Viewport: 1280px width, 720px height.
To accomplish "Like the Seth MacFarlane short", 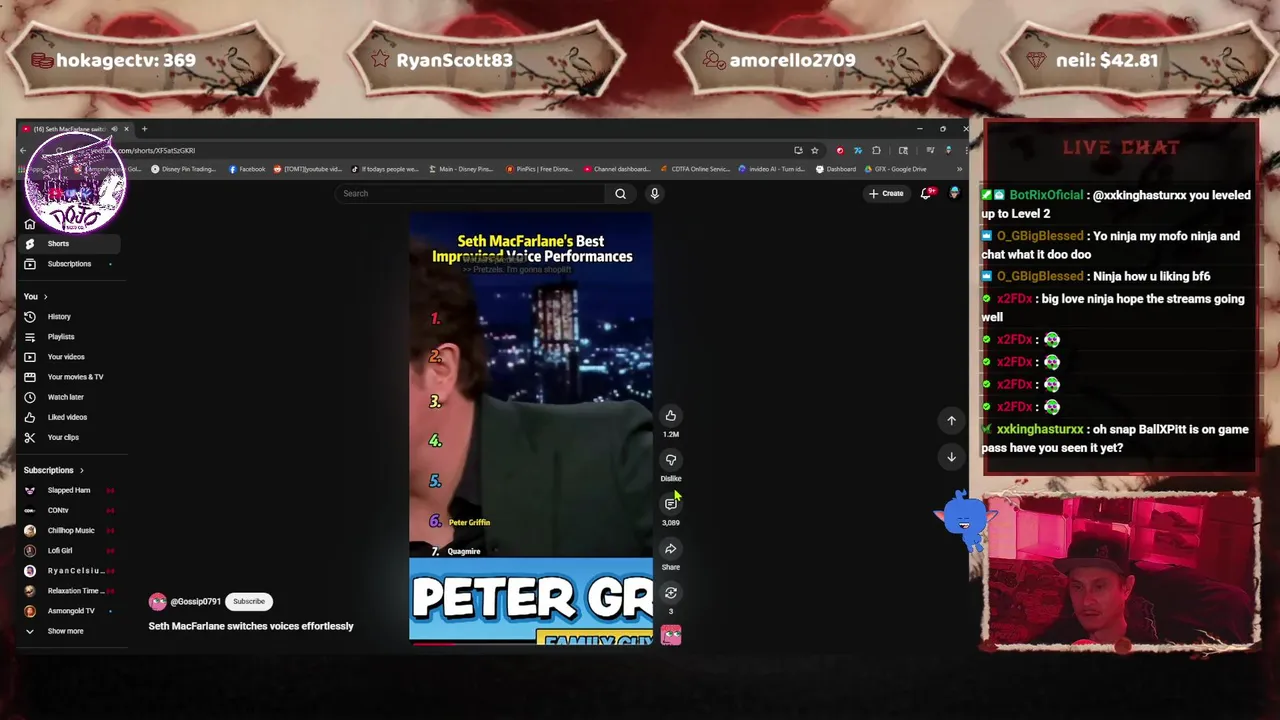I will tap(671, 416).
